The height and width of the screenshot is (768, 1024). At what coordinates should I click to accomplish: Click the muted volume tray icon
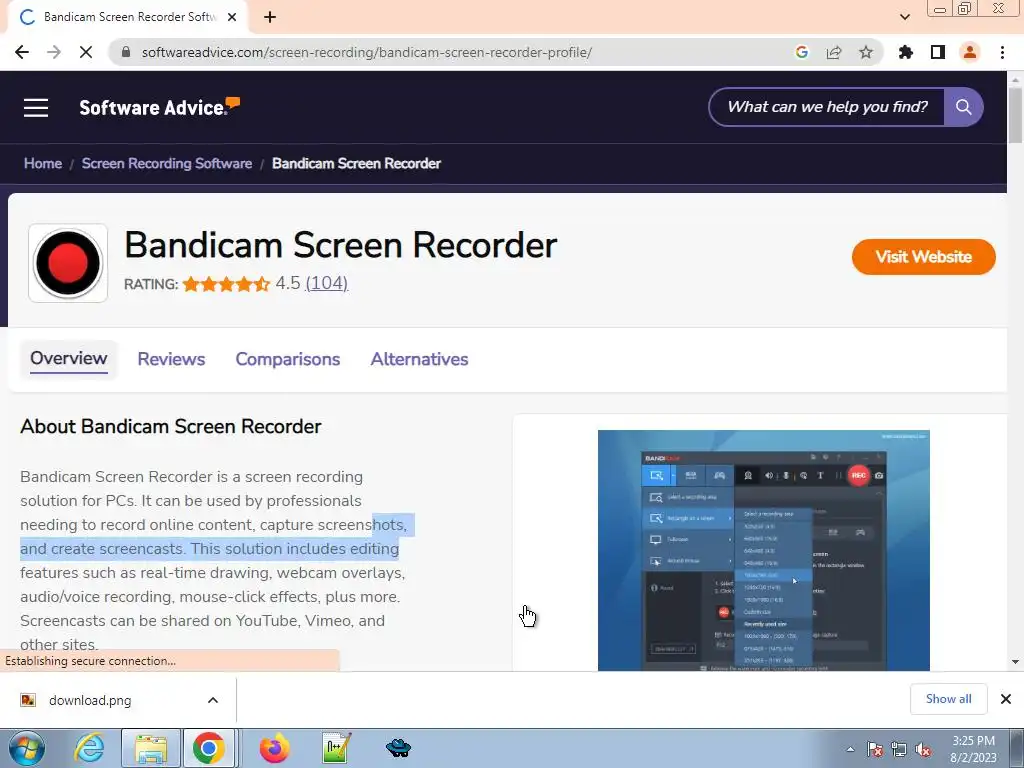point(923,749)
